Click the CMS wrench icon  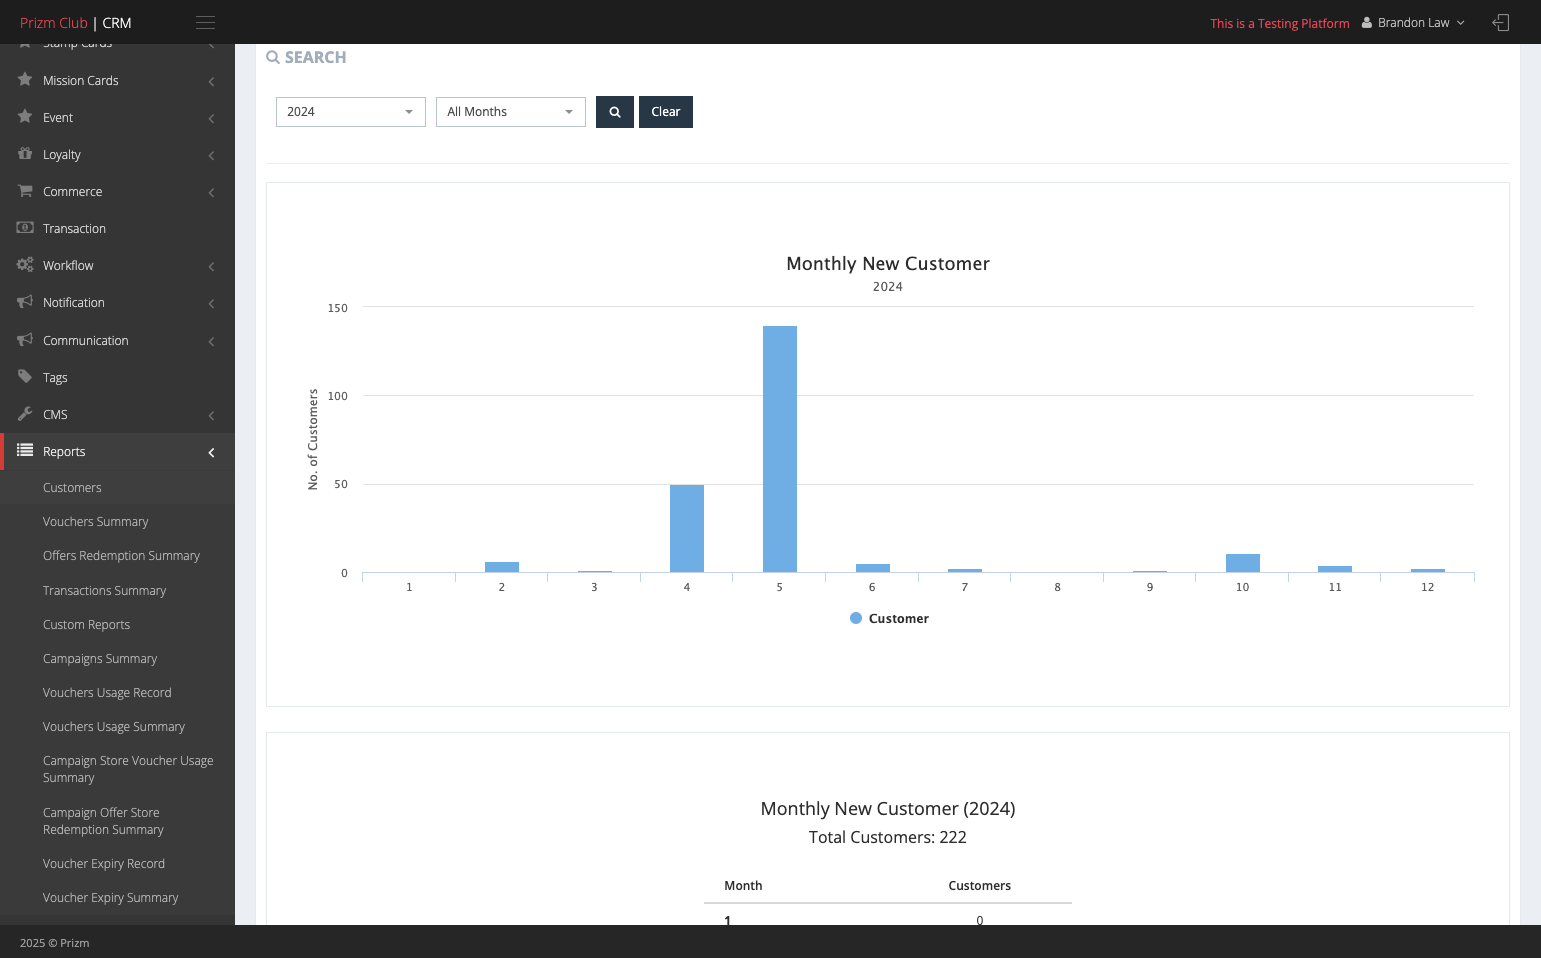[x=25, y=414]
